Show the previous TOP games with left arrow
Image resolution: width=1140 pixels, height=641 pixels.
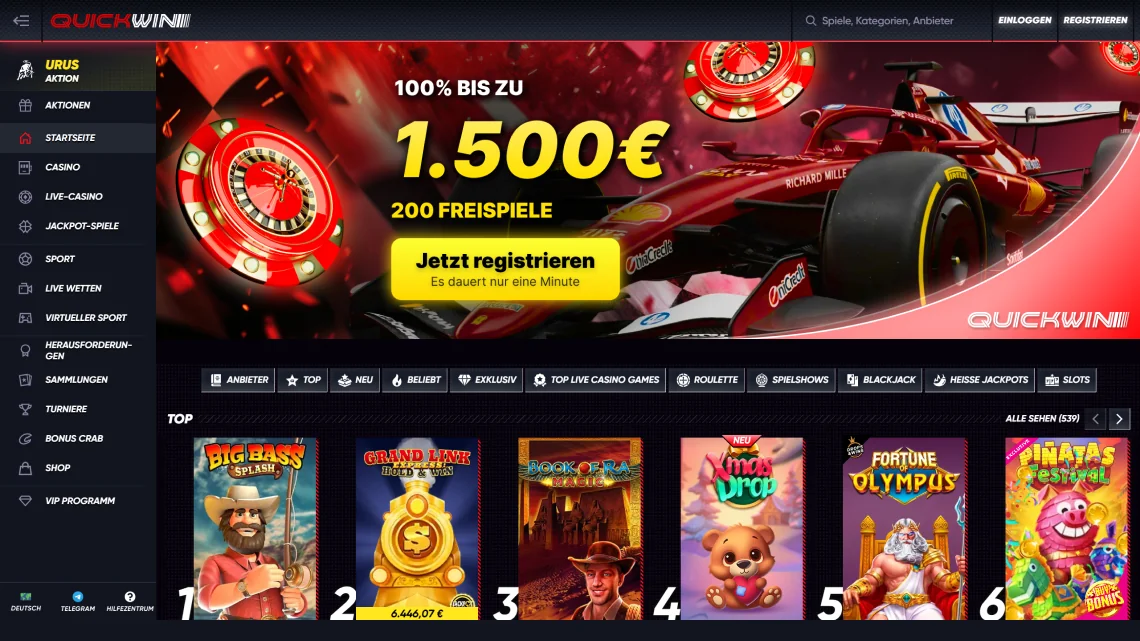tap(1096, 419)
